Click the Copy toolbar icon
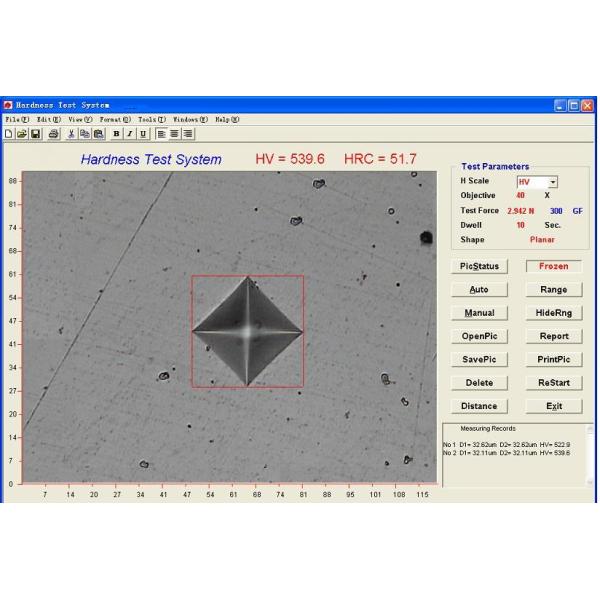The image size is (600, 600). click(x=85, y=133)
